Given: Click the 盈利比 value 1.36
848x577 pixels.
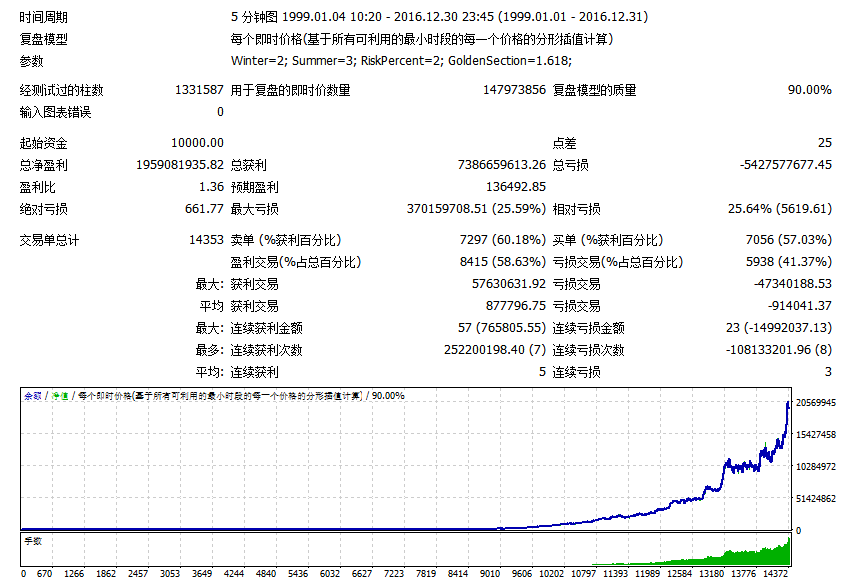Looking at the screenshot, I should 211,187.
